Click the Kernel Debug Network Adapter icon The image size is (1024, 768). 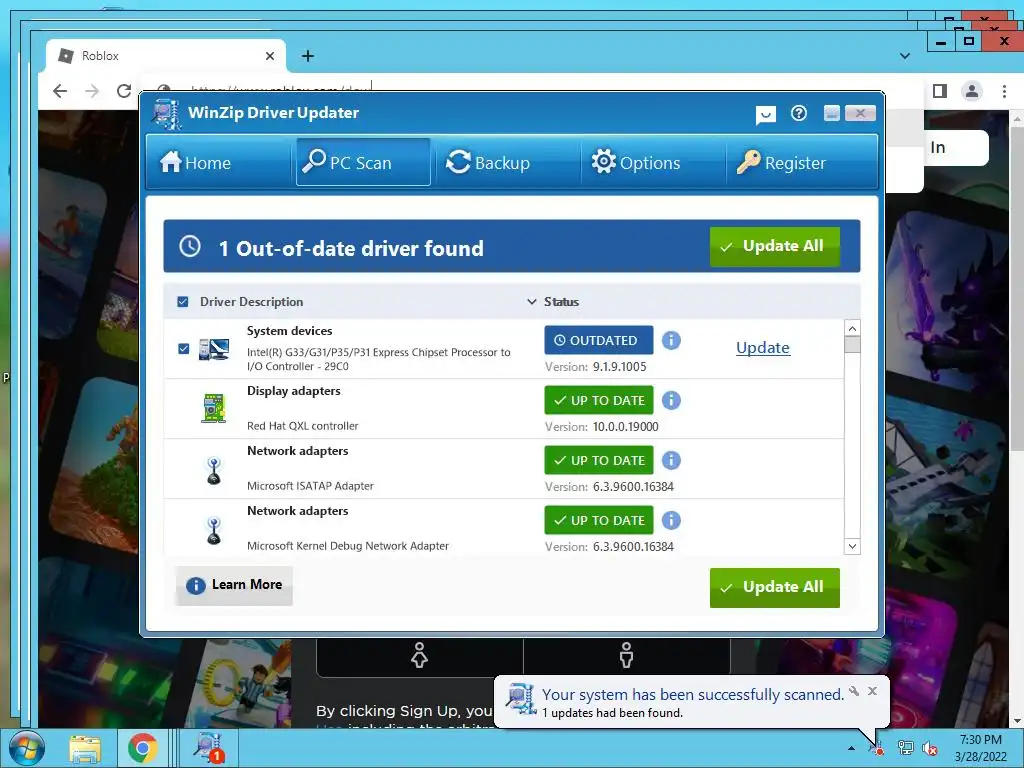tap(214, 530)
